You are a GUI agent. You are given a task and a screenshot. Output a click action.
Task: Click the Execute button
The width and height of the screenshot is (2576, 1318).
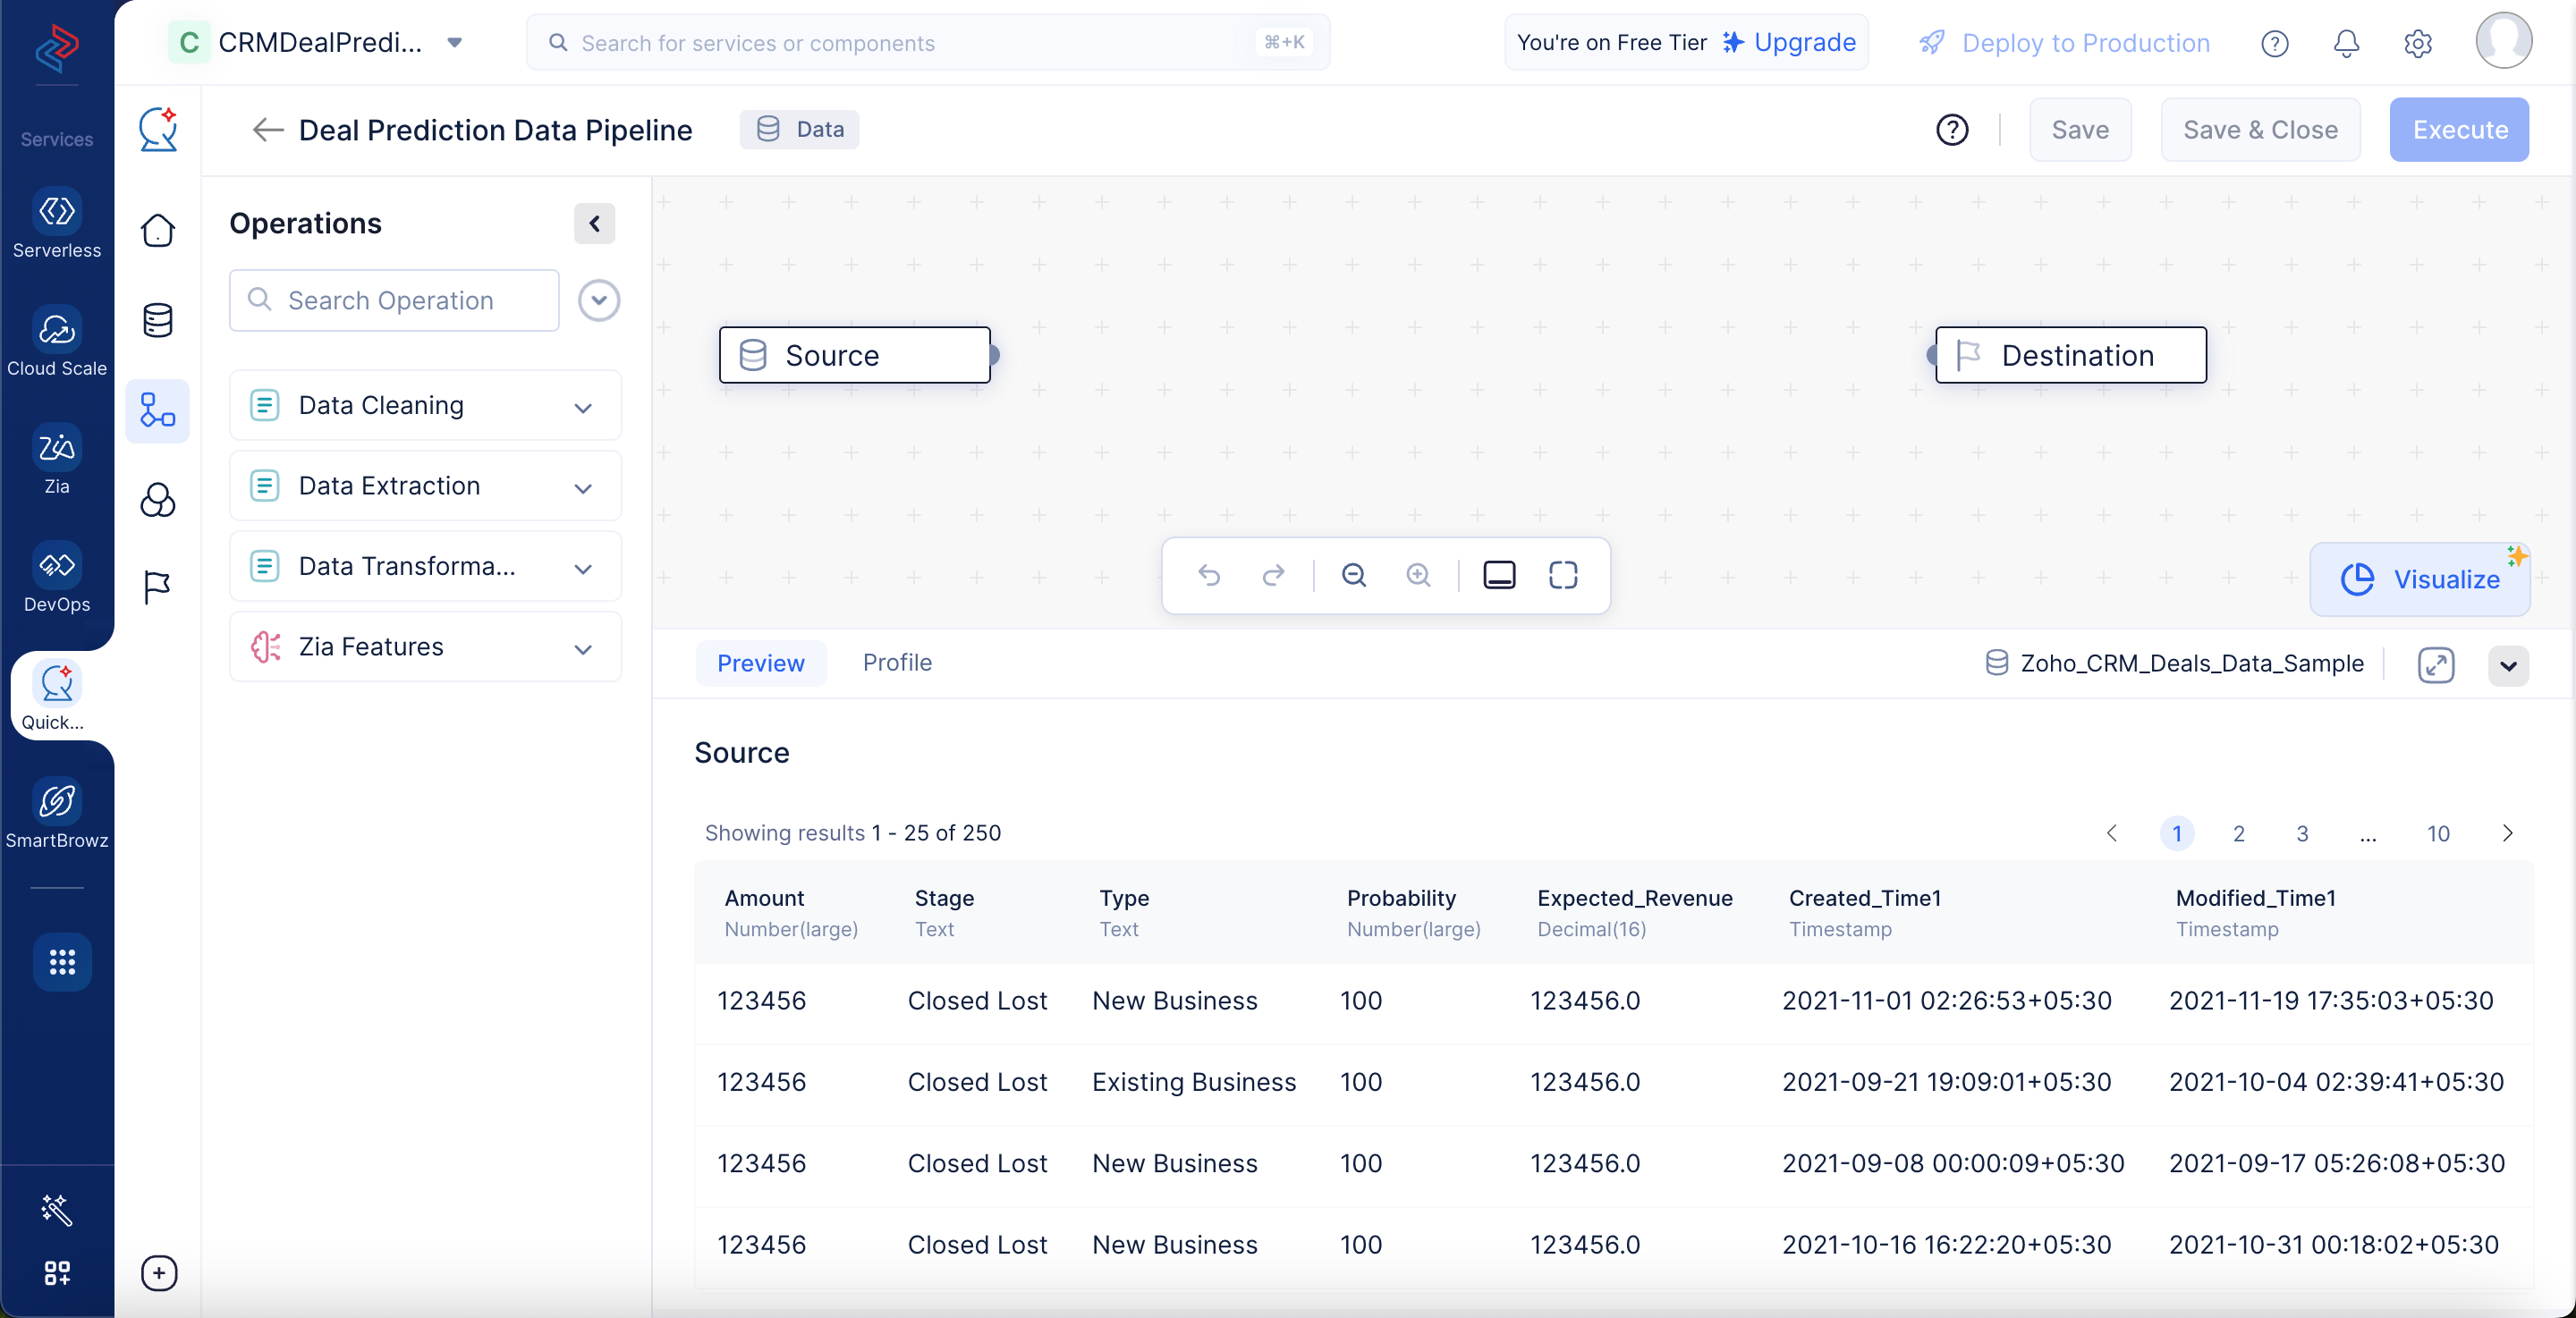2459,130
